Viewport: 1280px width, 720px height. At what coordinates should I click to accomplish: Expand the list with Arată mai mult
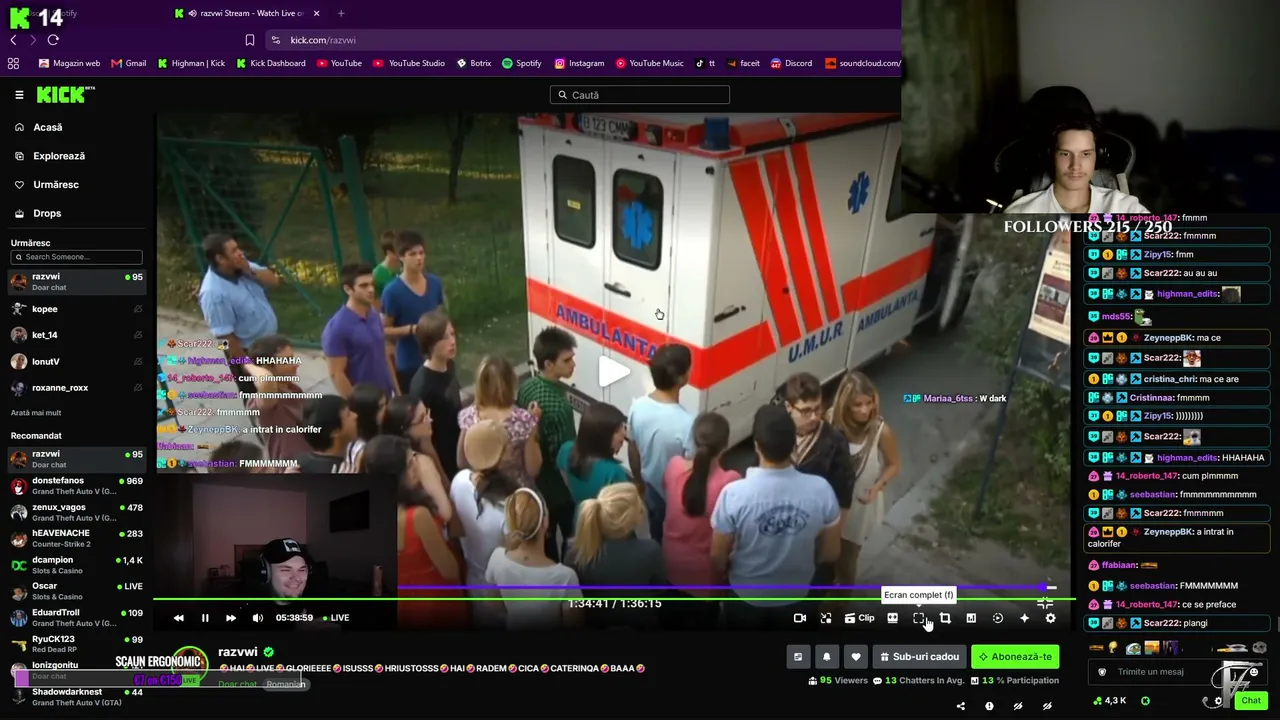pos(36,413)
